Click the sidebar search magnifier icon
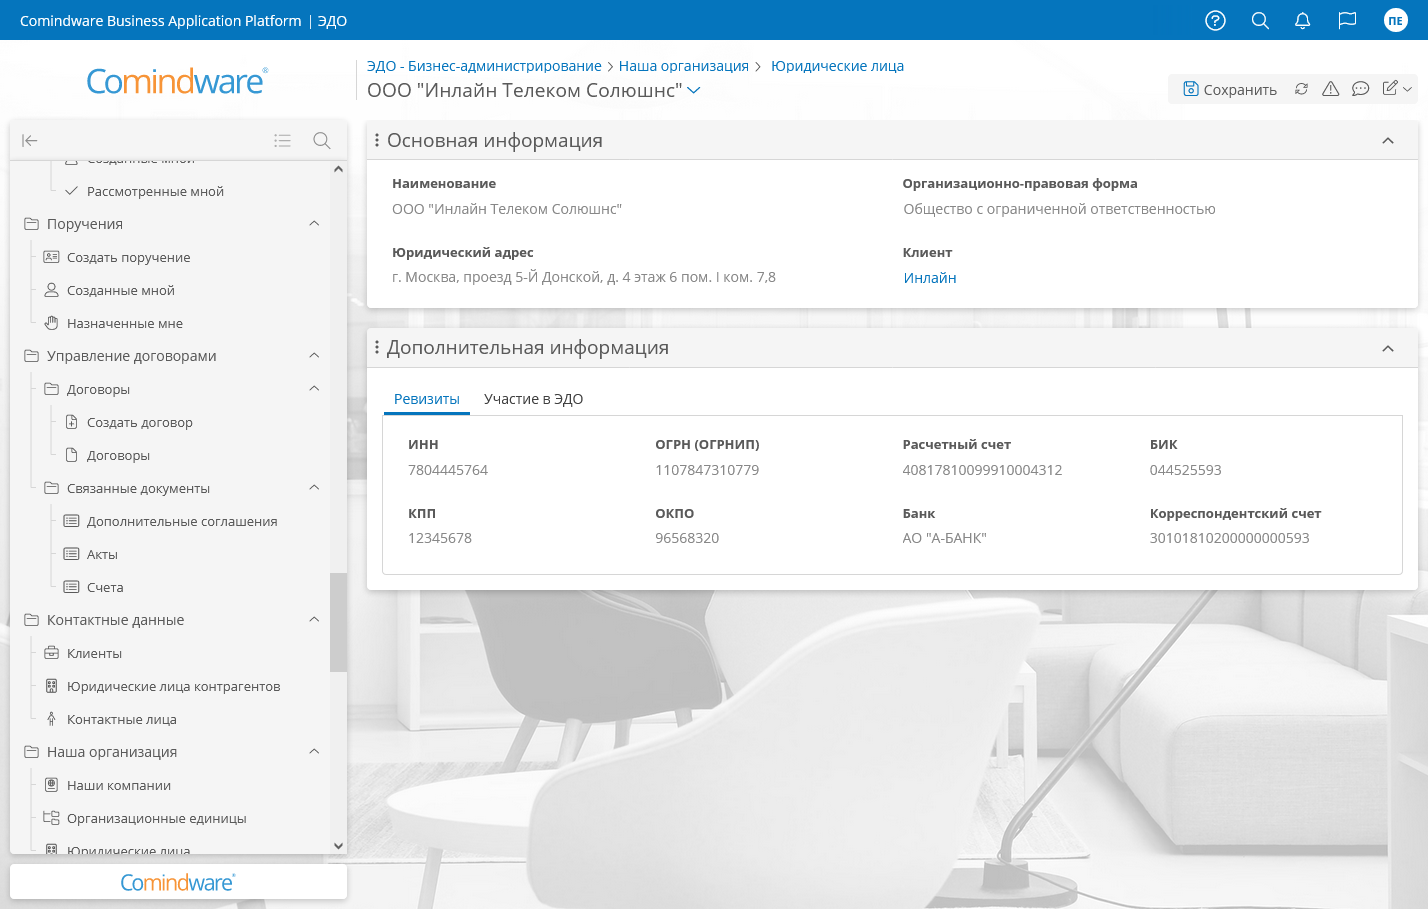This screenshot has height=909, width=1428. coord(322,141)
